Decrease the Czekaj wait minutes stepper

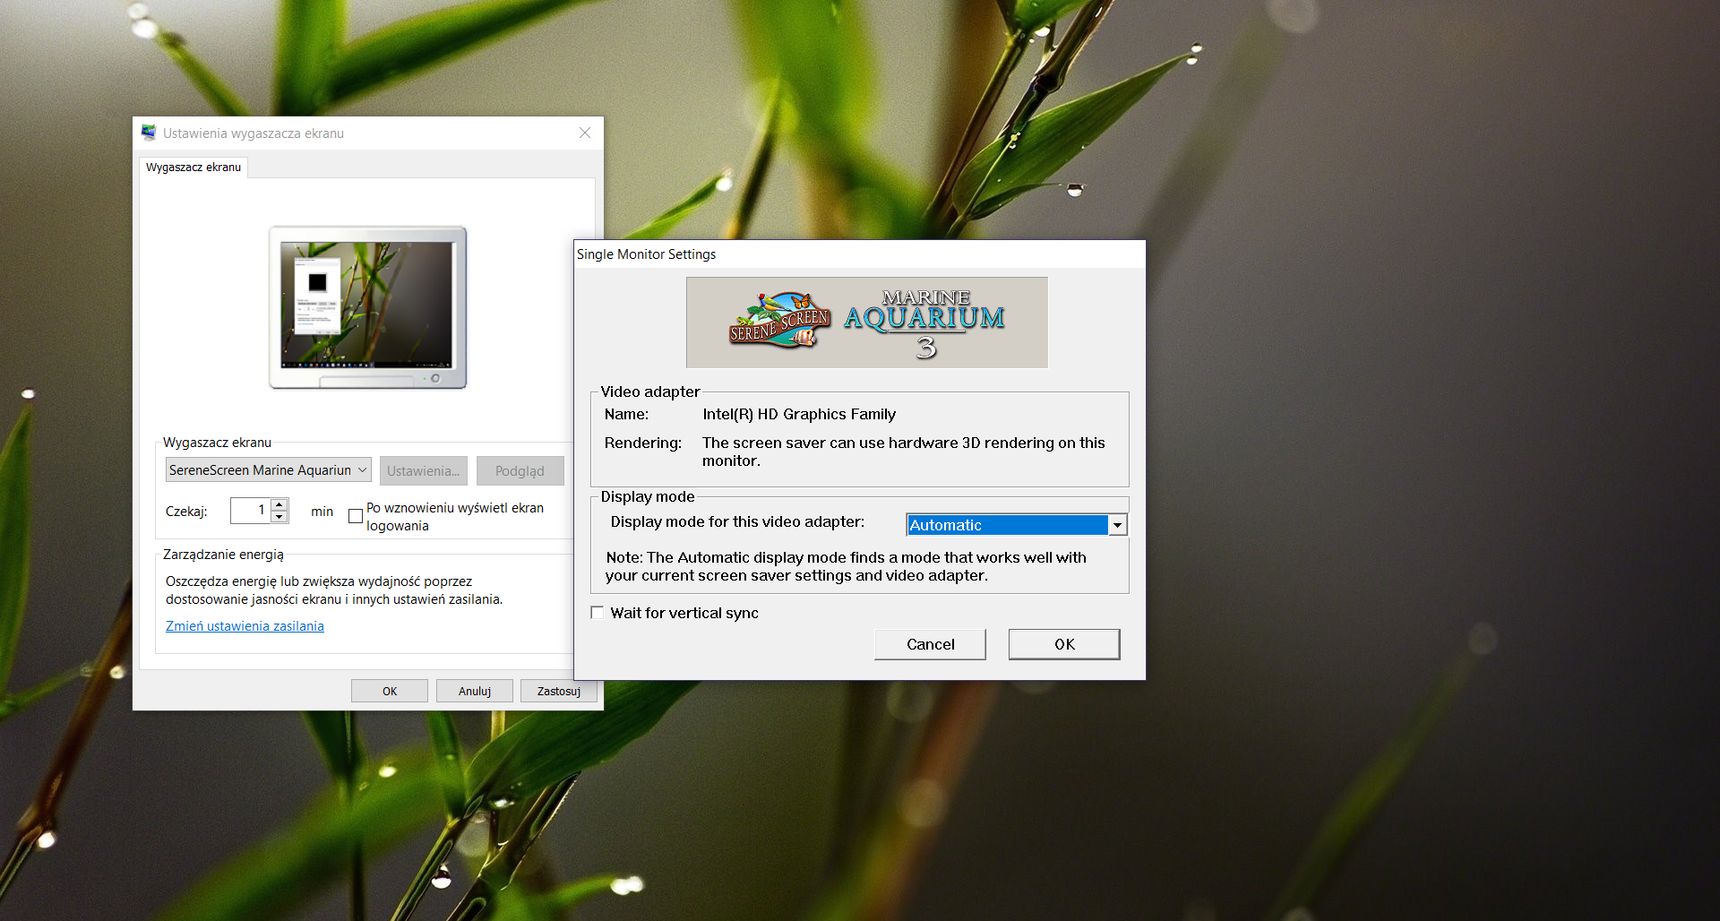pos(280,517)
